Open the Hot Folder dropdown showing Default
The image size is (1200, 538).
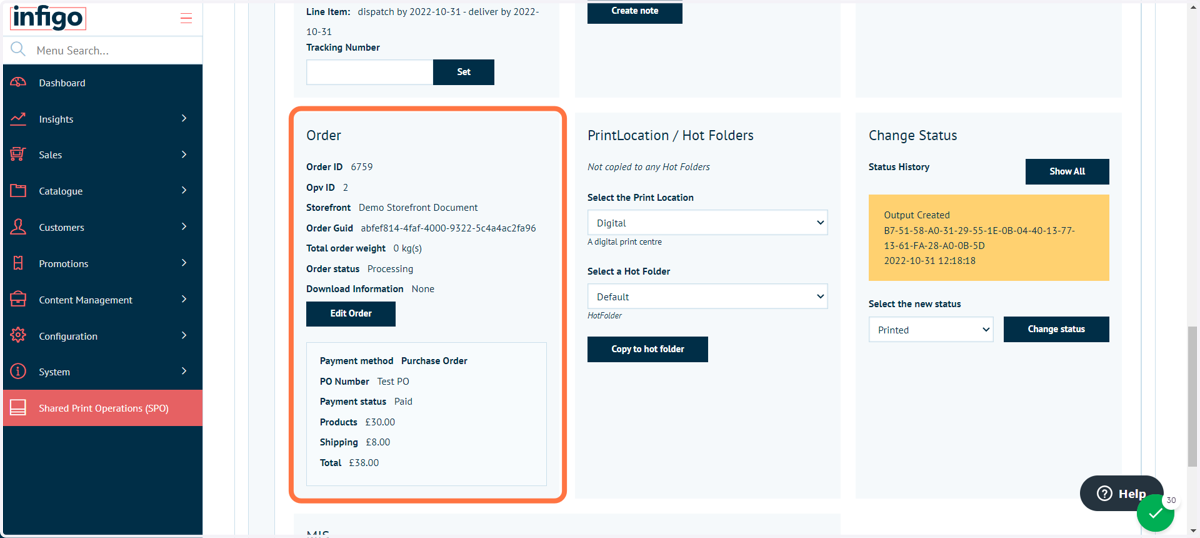coord(707,296)
